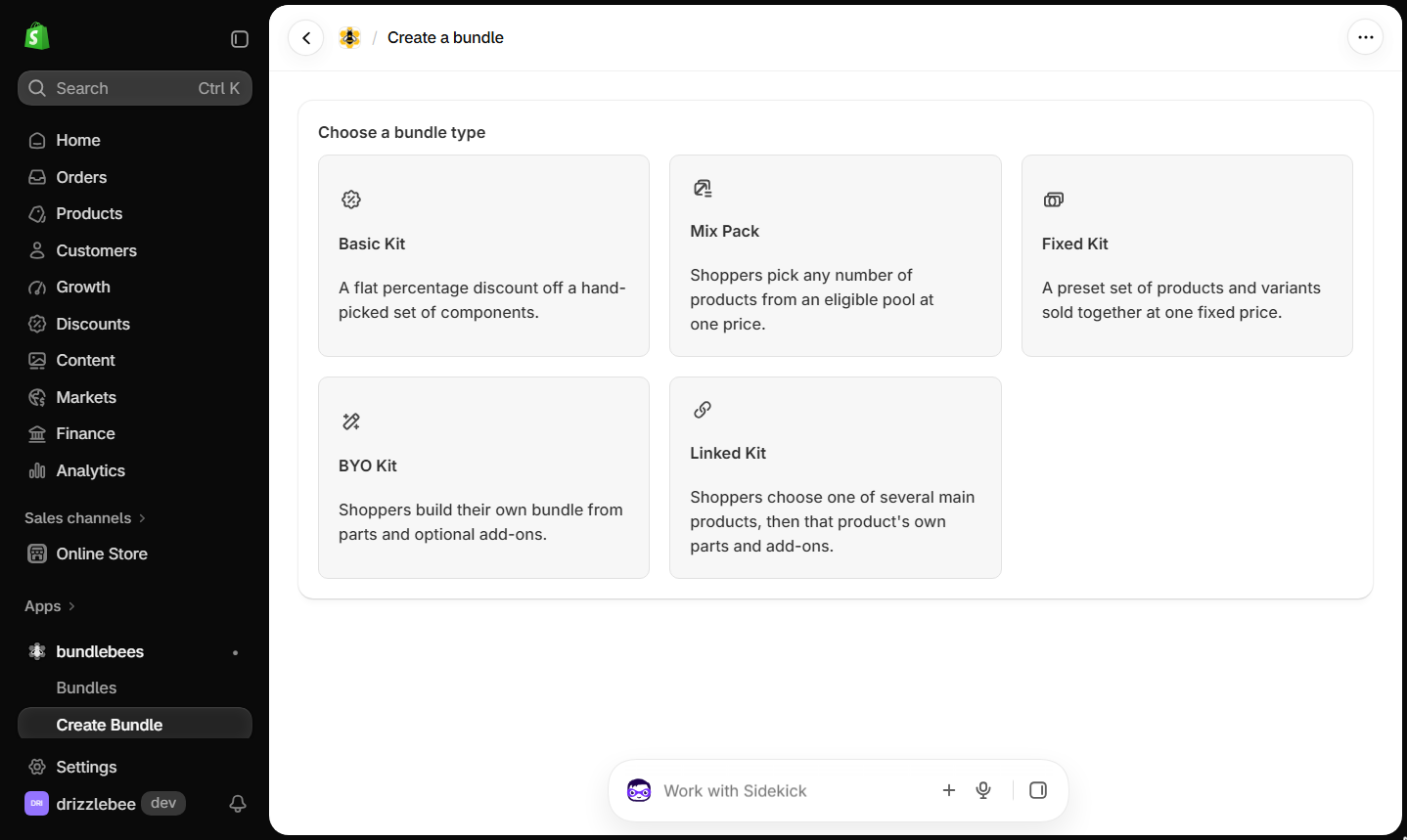Click the Home house icon
The height and width of the screenshot is (840, 1407).
37,140
